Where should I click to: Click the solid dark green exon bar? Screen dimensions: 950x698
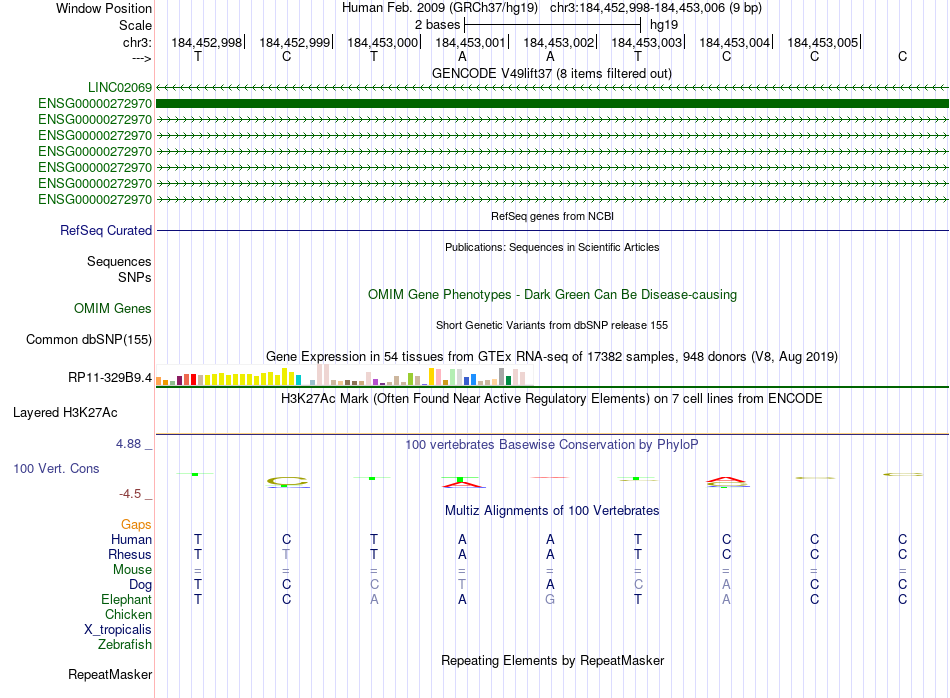(552, 104)
